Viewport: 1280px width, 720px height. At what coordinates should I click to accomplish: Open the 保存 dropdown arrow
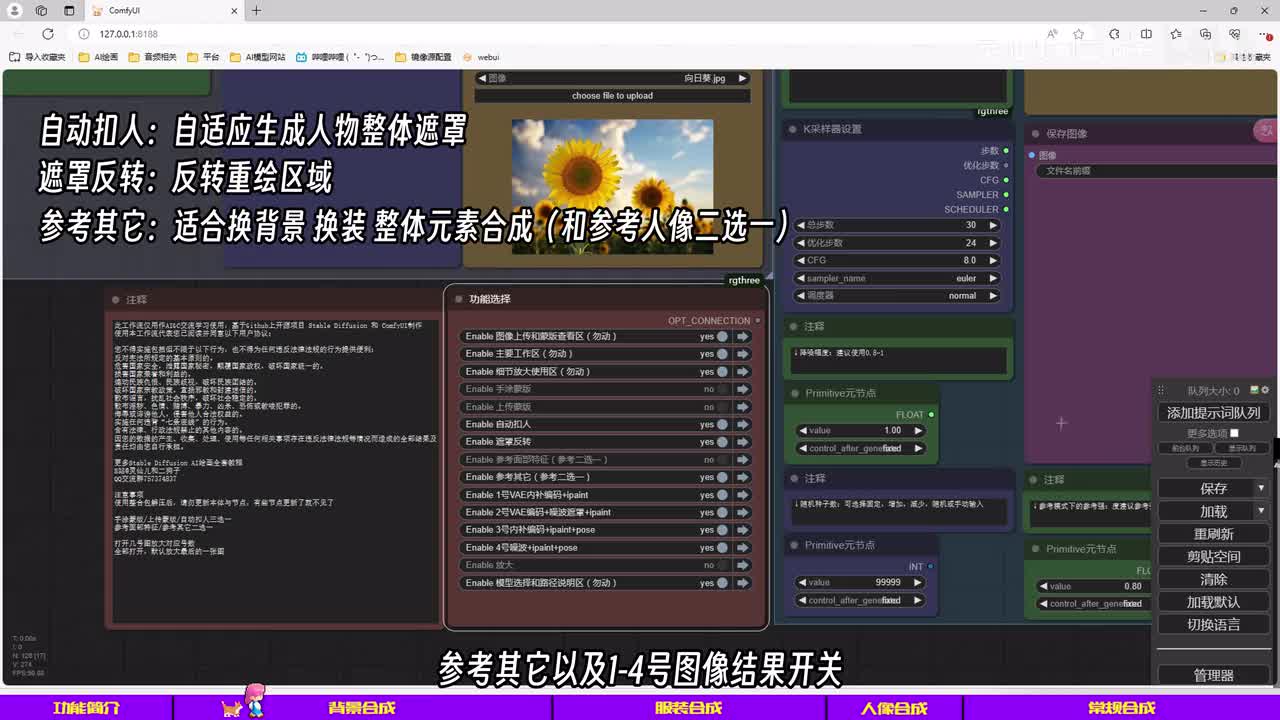pyautogui.click(x=1260, y=488)
